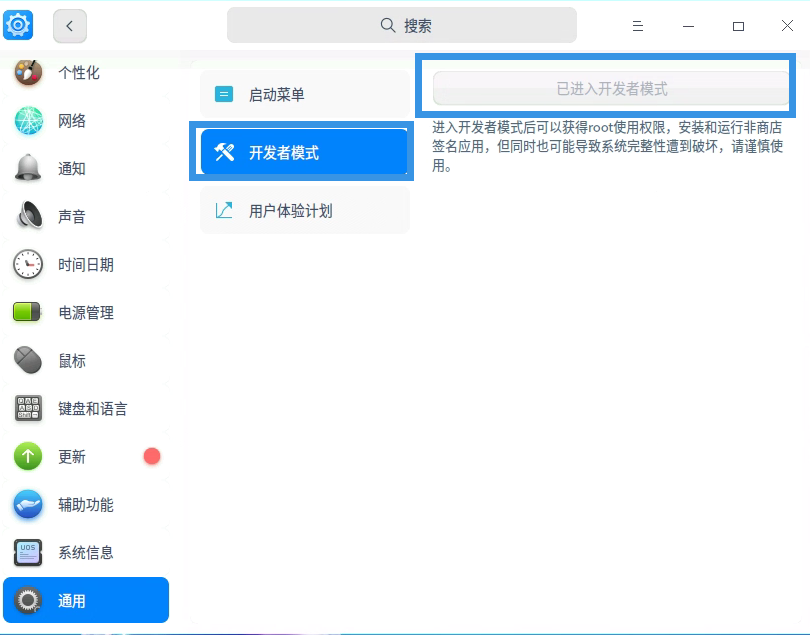Open Network settings globe icon
Viewport: 810px width, 635px height.
click(28, 121)
